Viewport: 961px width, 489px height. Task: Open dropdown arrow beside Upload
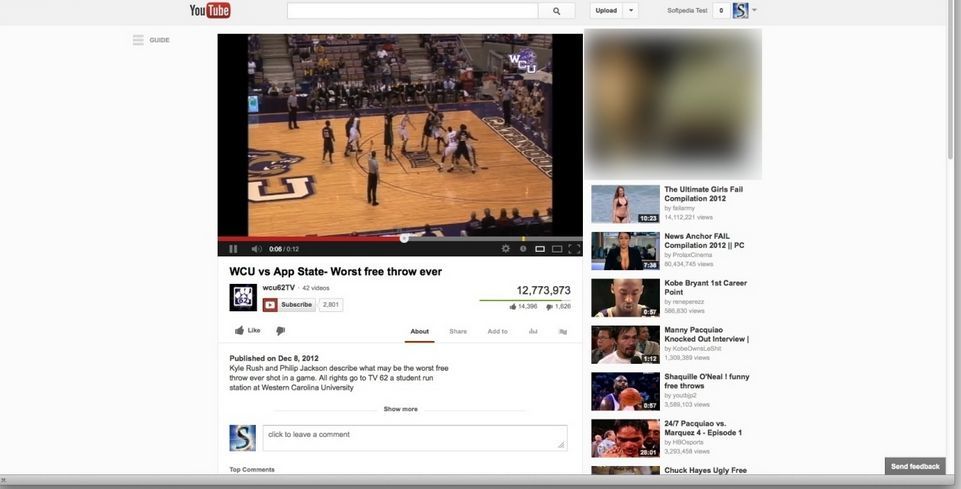pos(631,10)
